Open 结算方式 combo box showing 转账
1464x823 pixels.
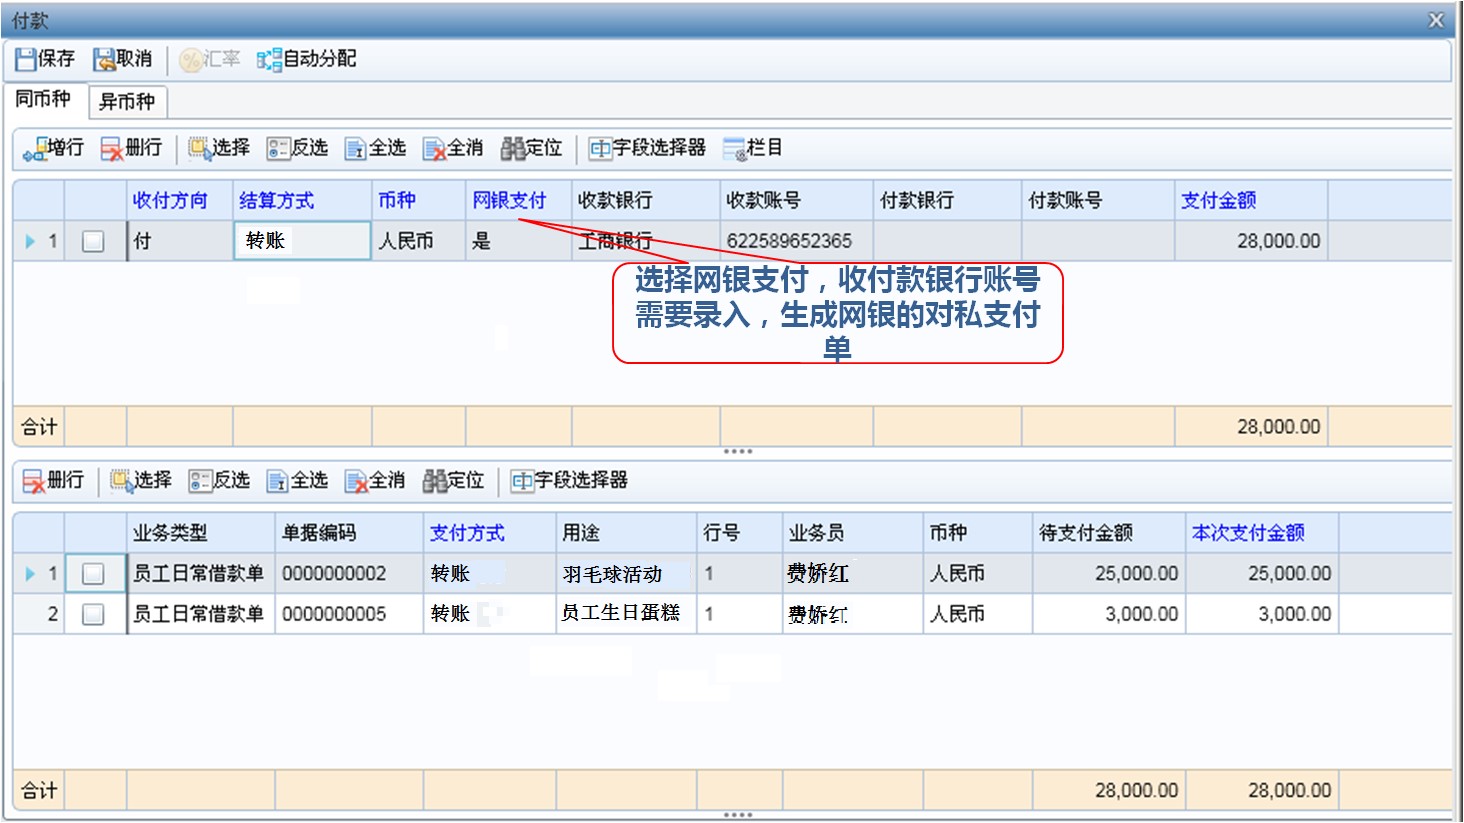301,241
